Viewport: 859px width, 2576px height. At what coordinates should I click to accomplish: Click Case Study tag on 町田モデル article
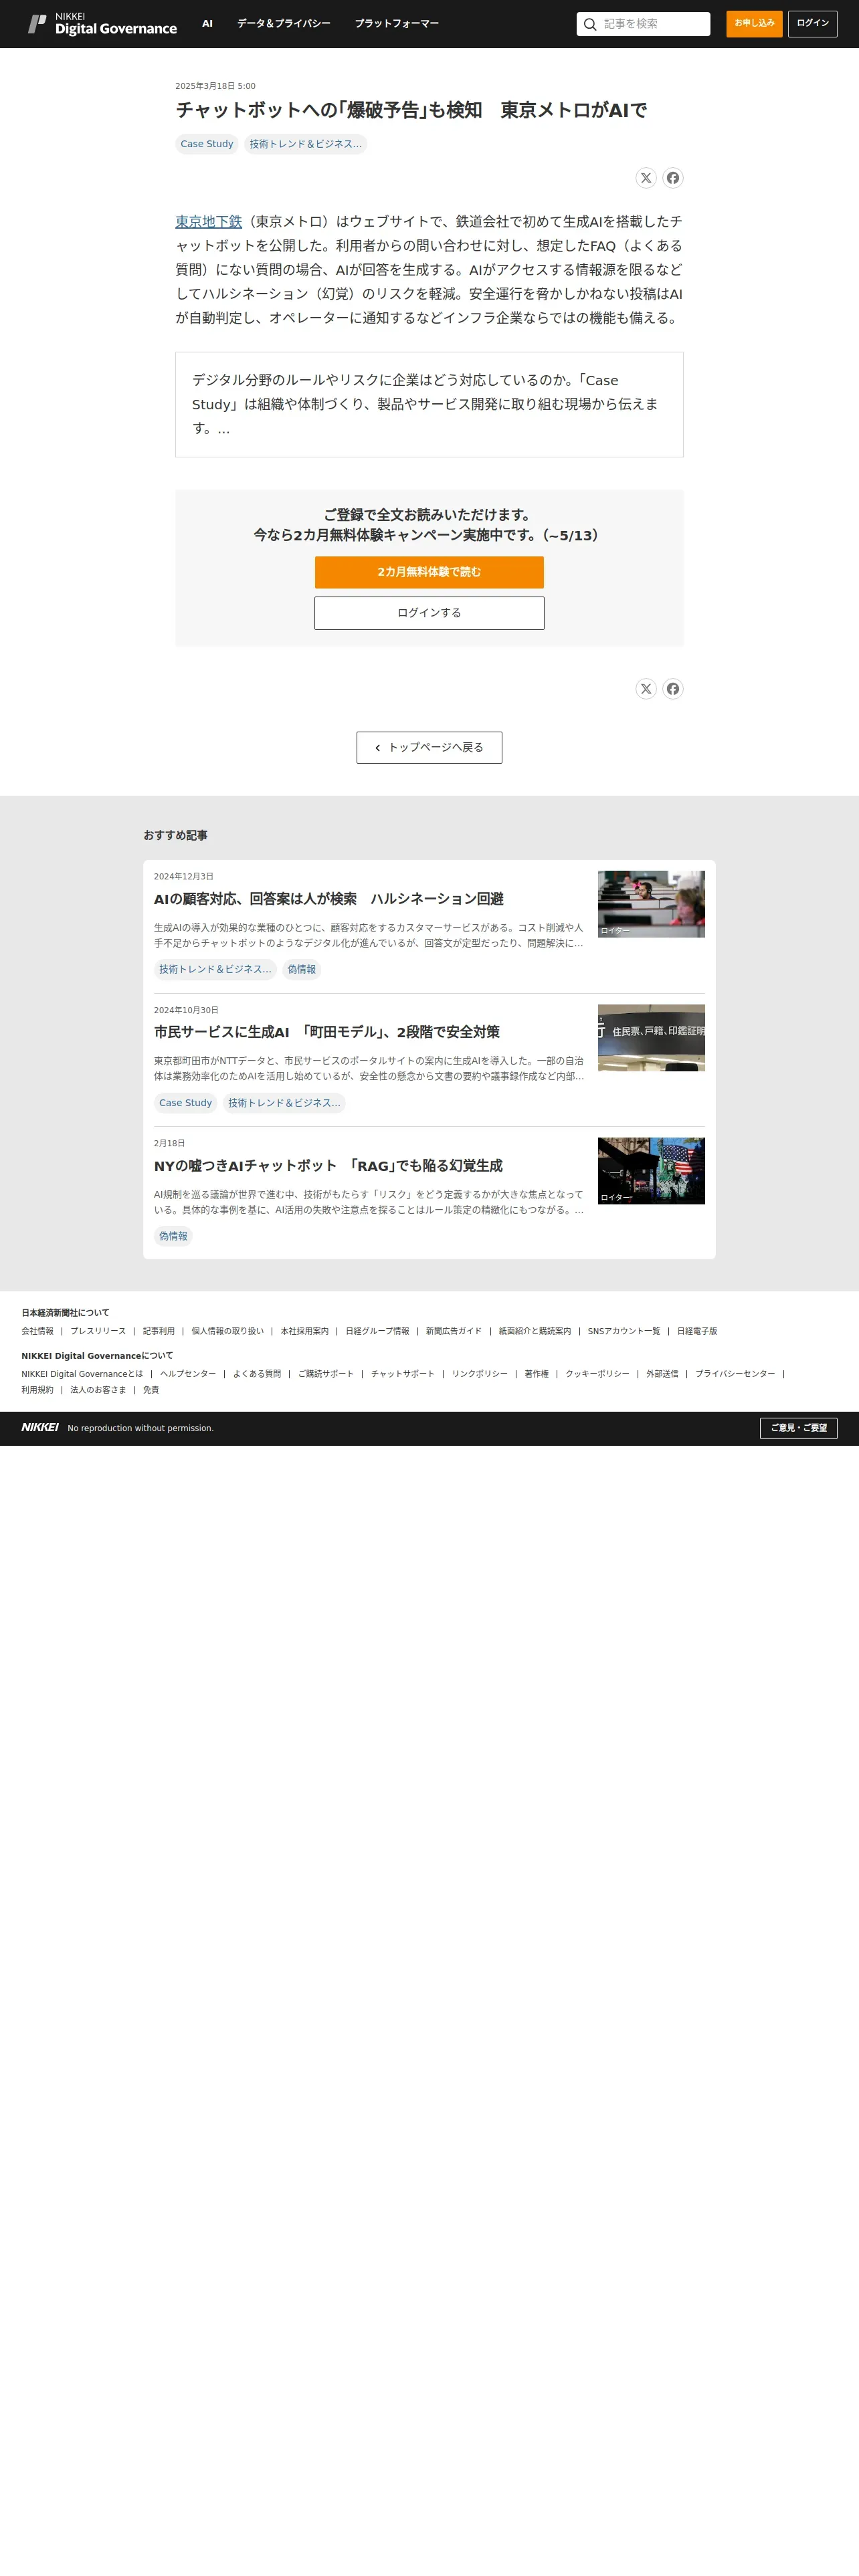pos(186,1103)
